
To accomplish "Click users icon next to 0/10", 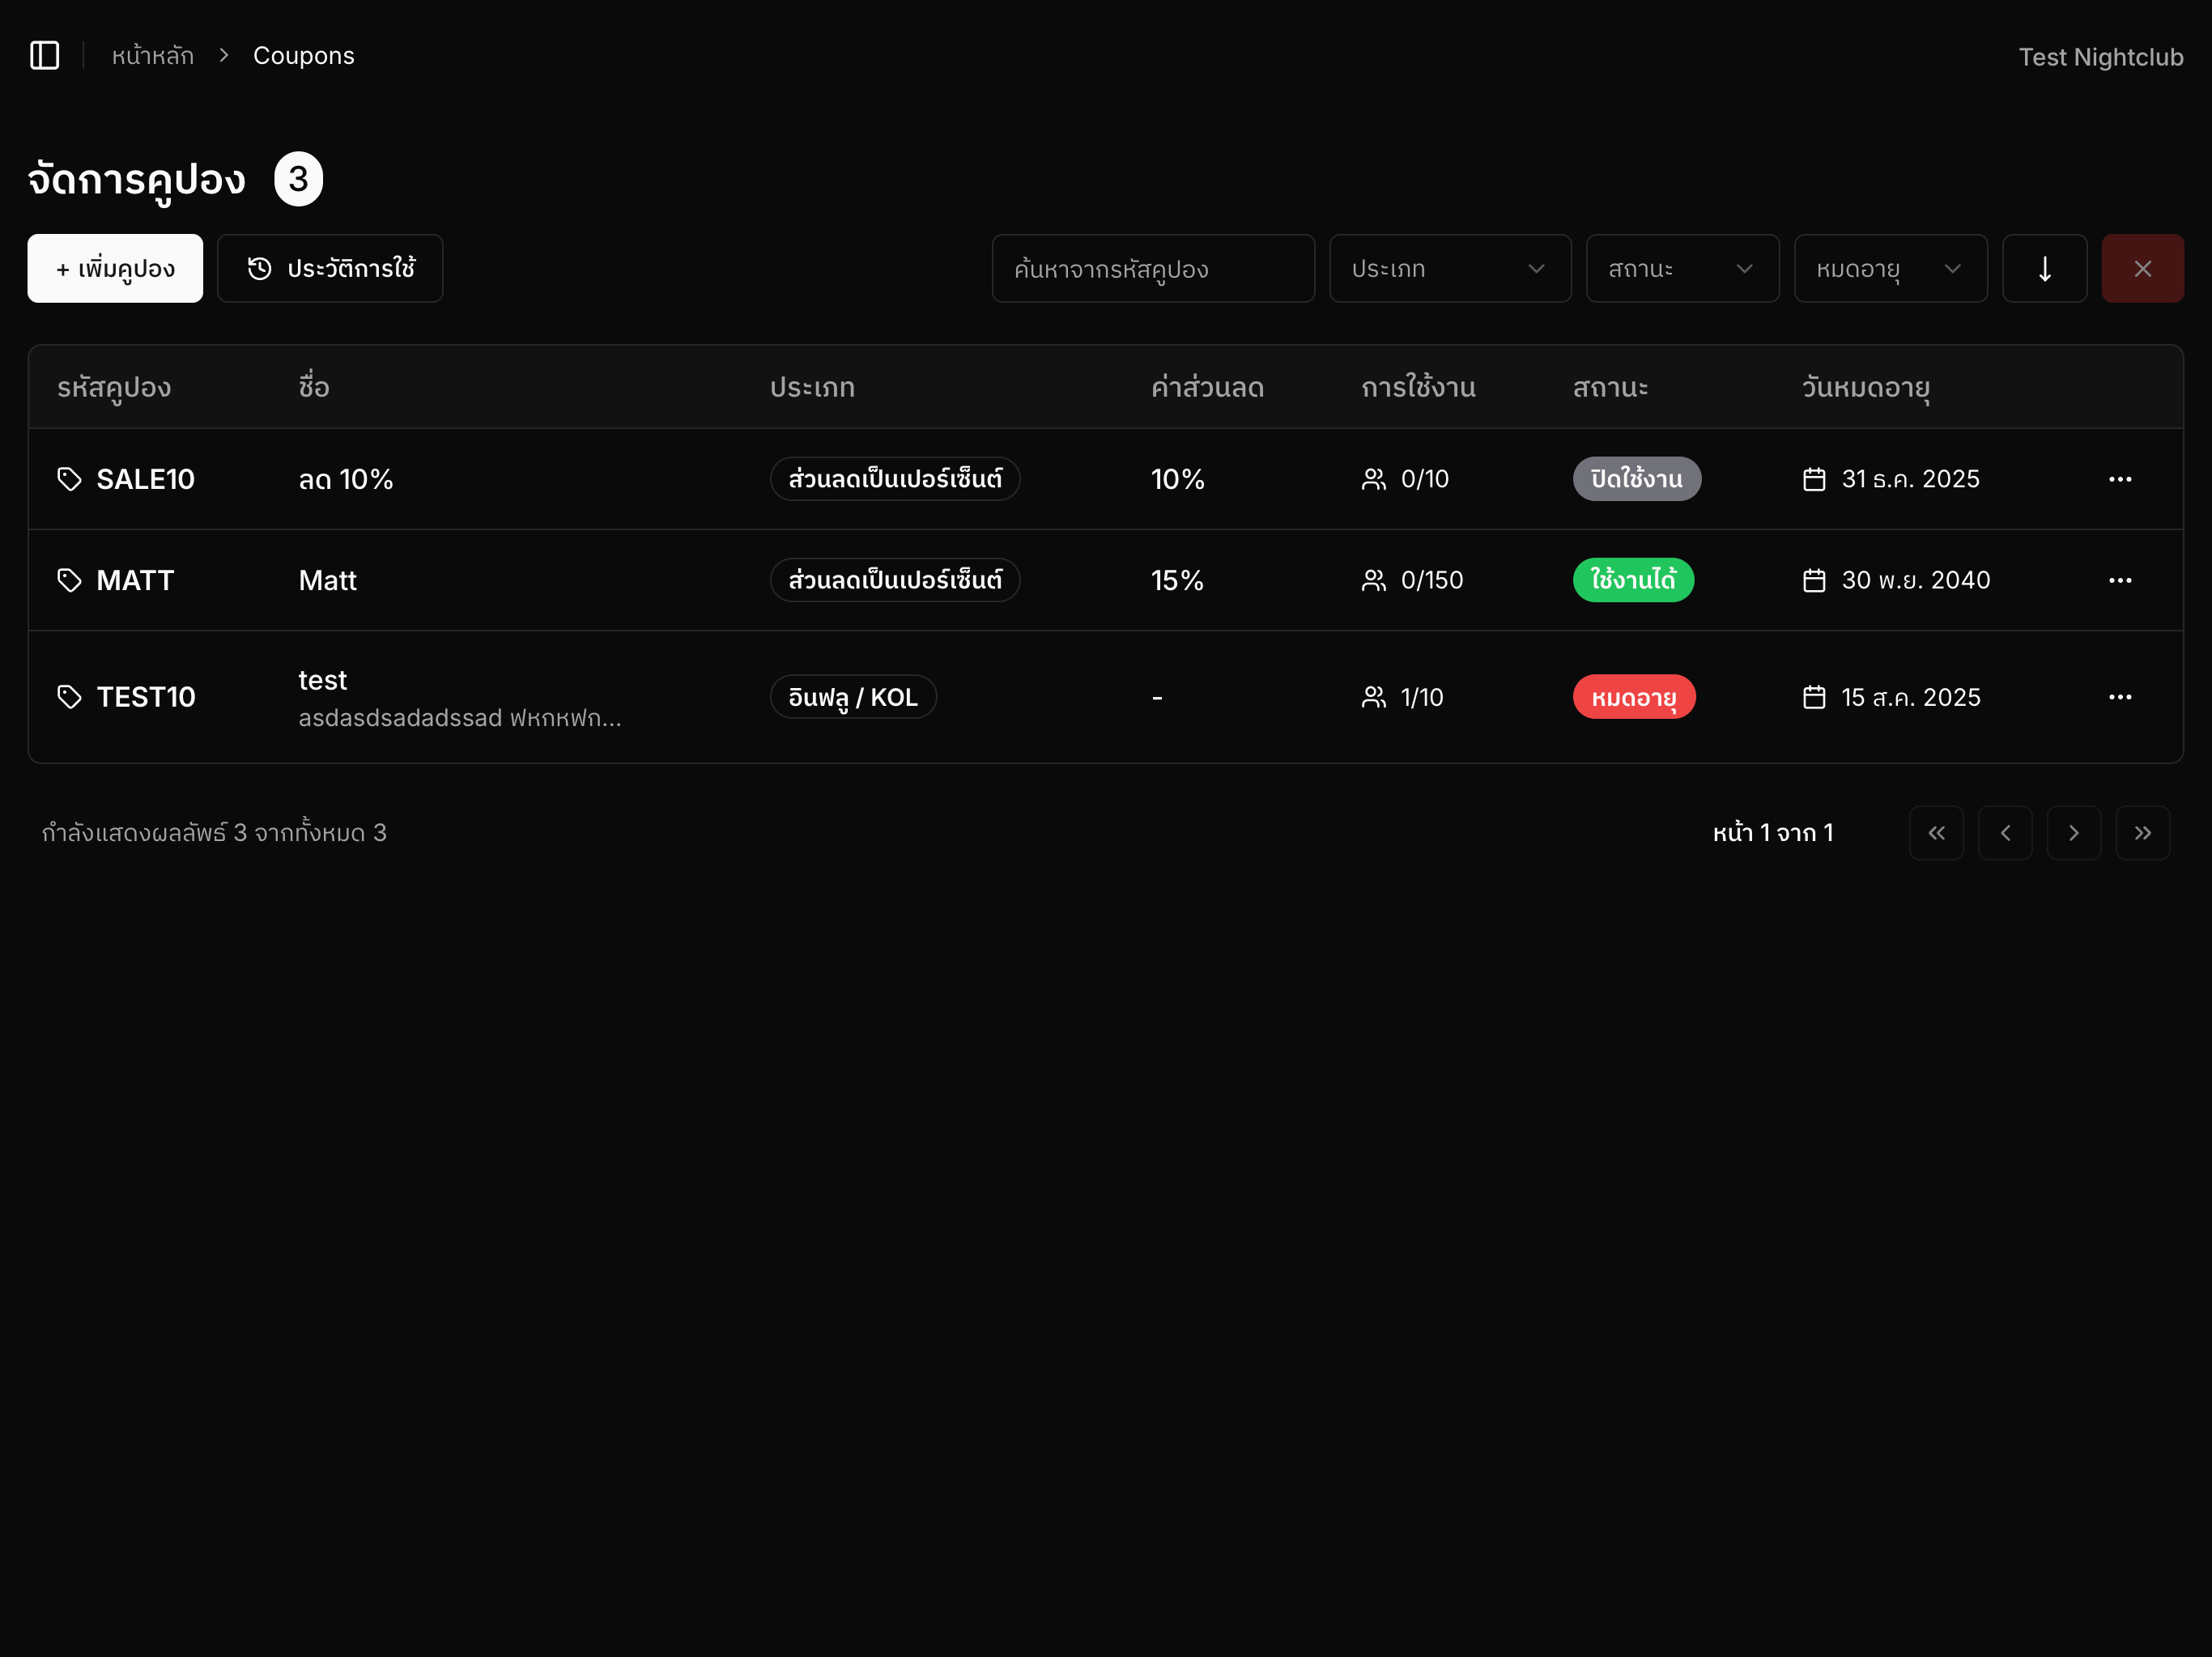I will pos(1374,479).
